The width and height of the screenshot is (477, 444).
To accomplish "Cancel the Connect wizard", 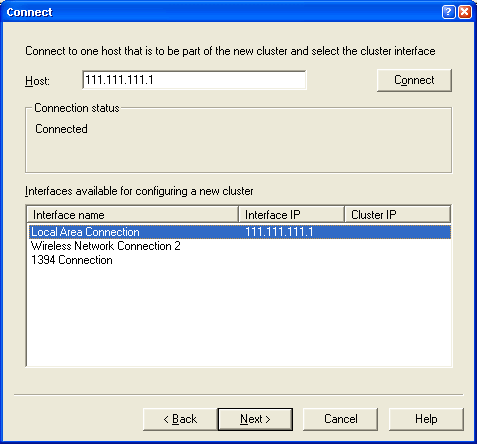I will [341, 419].
